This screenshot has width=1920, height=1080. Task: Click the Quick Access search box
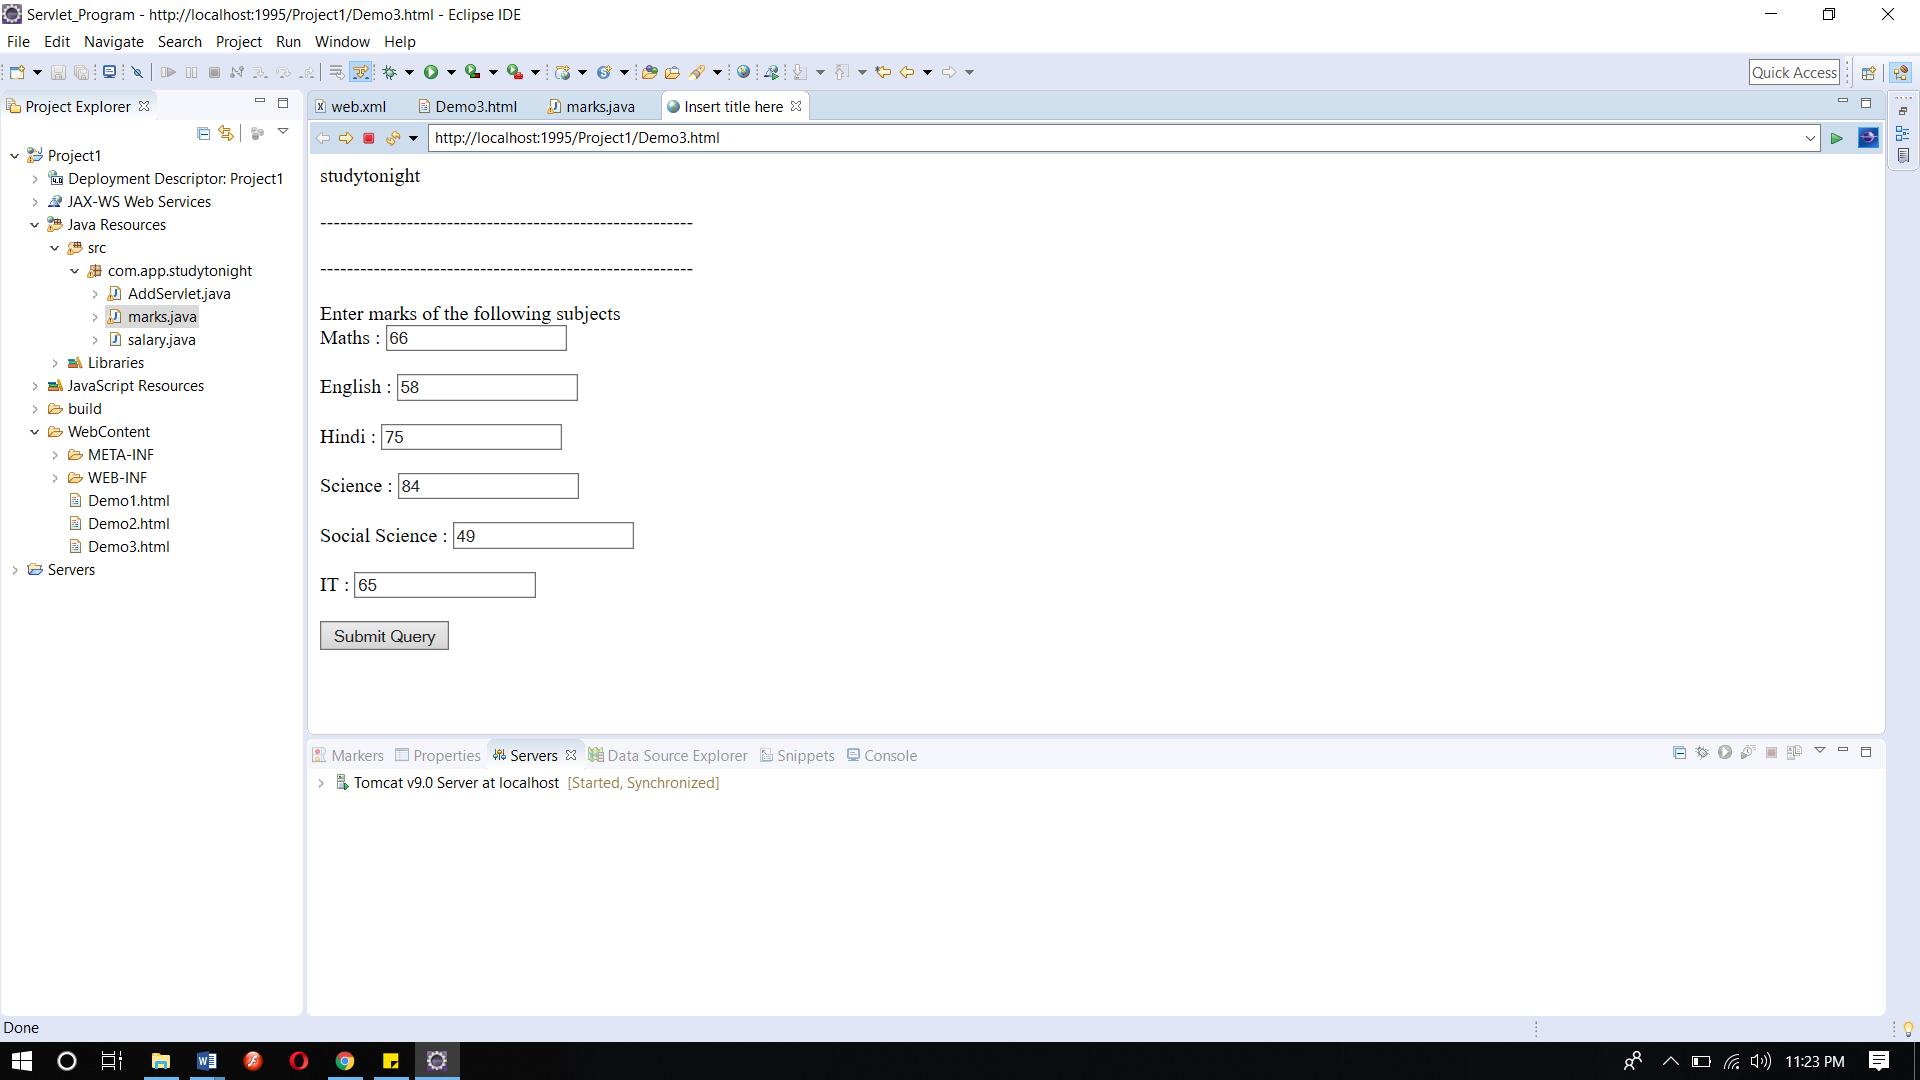coord(1794,72)
